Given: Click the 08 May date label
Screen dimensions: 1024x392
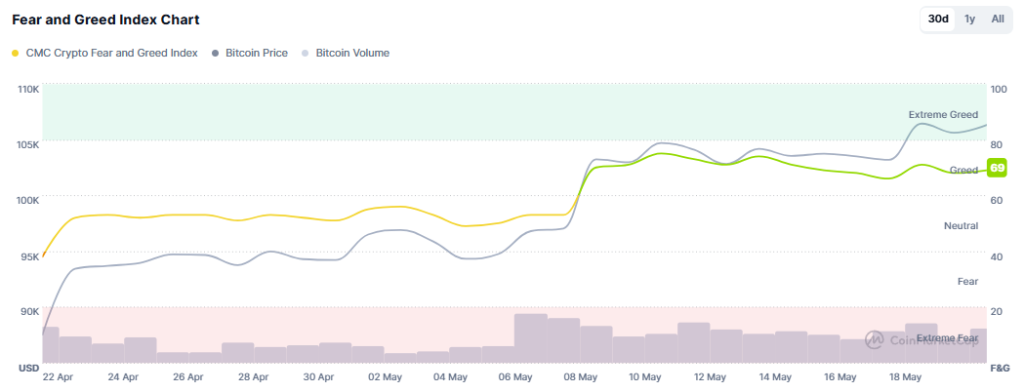Looking at the screenshot, I should tap(580, 378).
